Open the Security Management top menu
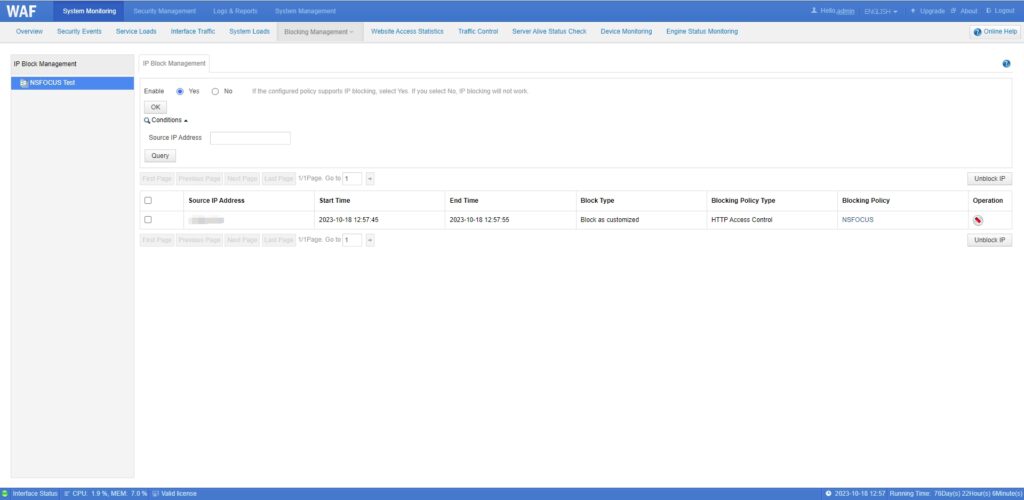This screenshot has width=1024, height=500. (165, 11)
